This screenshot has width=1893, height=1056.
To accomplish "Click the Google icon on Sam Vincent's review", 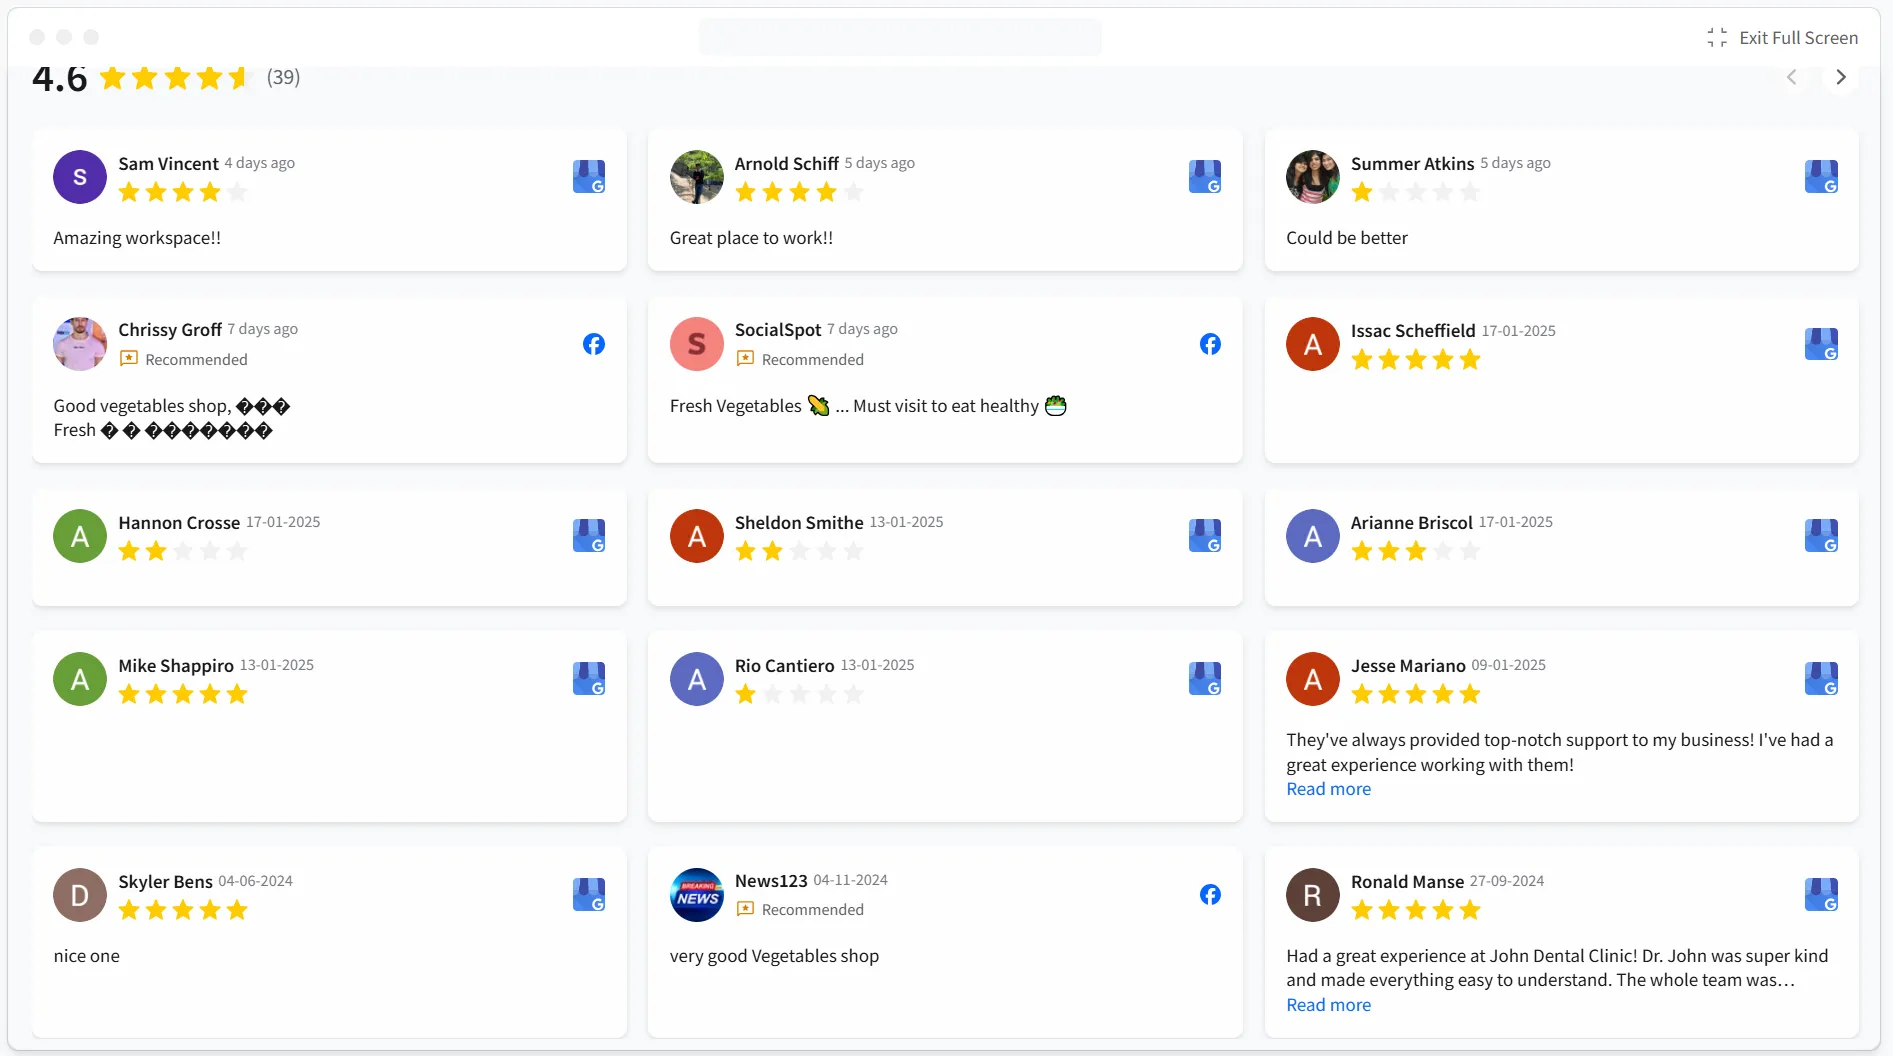I will coord(588,177).
